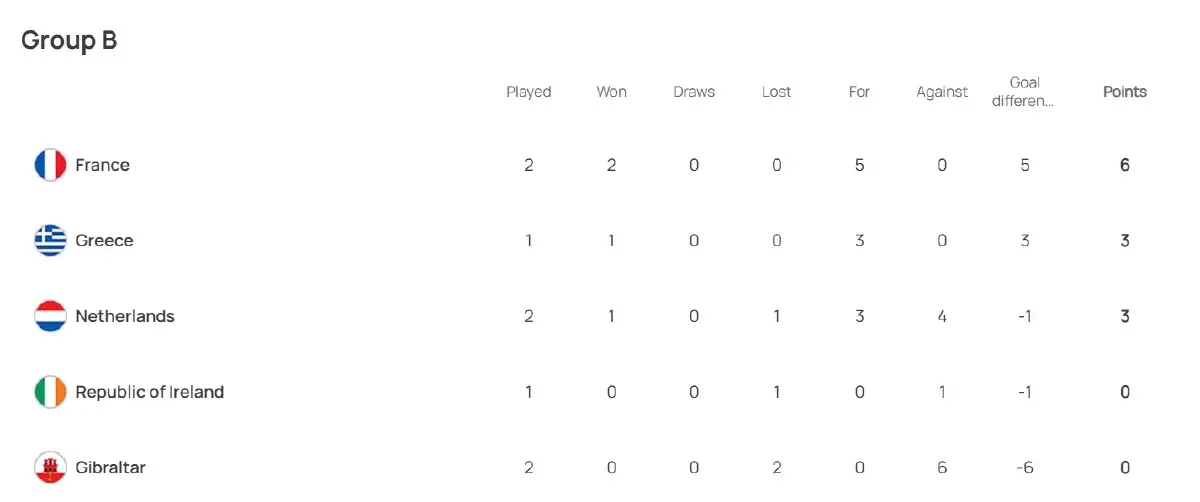Click the France flag icon
Image resolution: width=1200 pixels, height=502 pixels.
(x=50, y=165)
